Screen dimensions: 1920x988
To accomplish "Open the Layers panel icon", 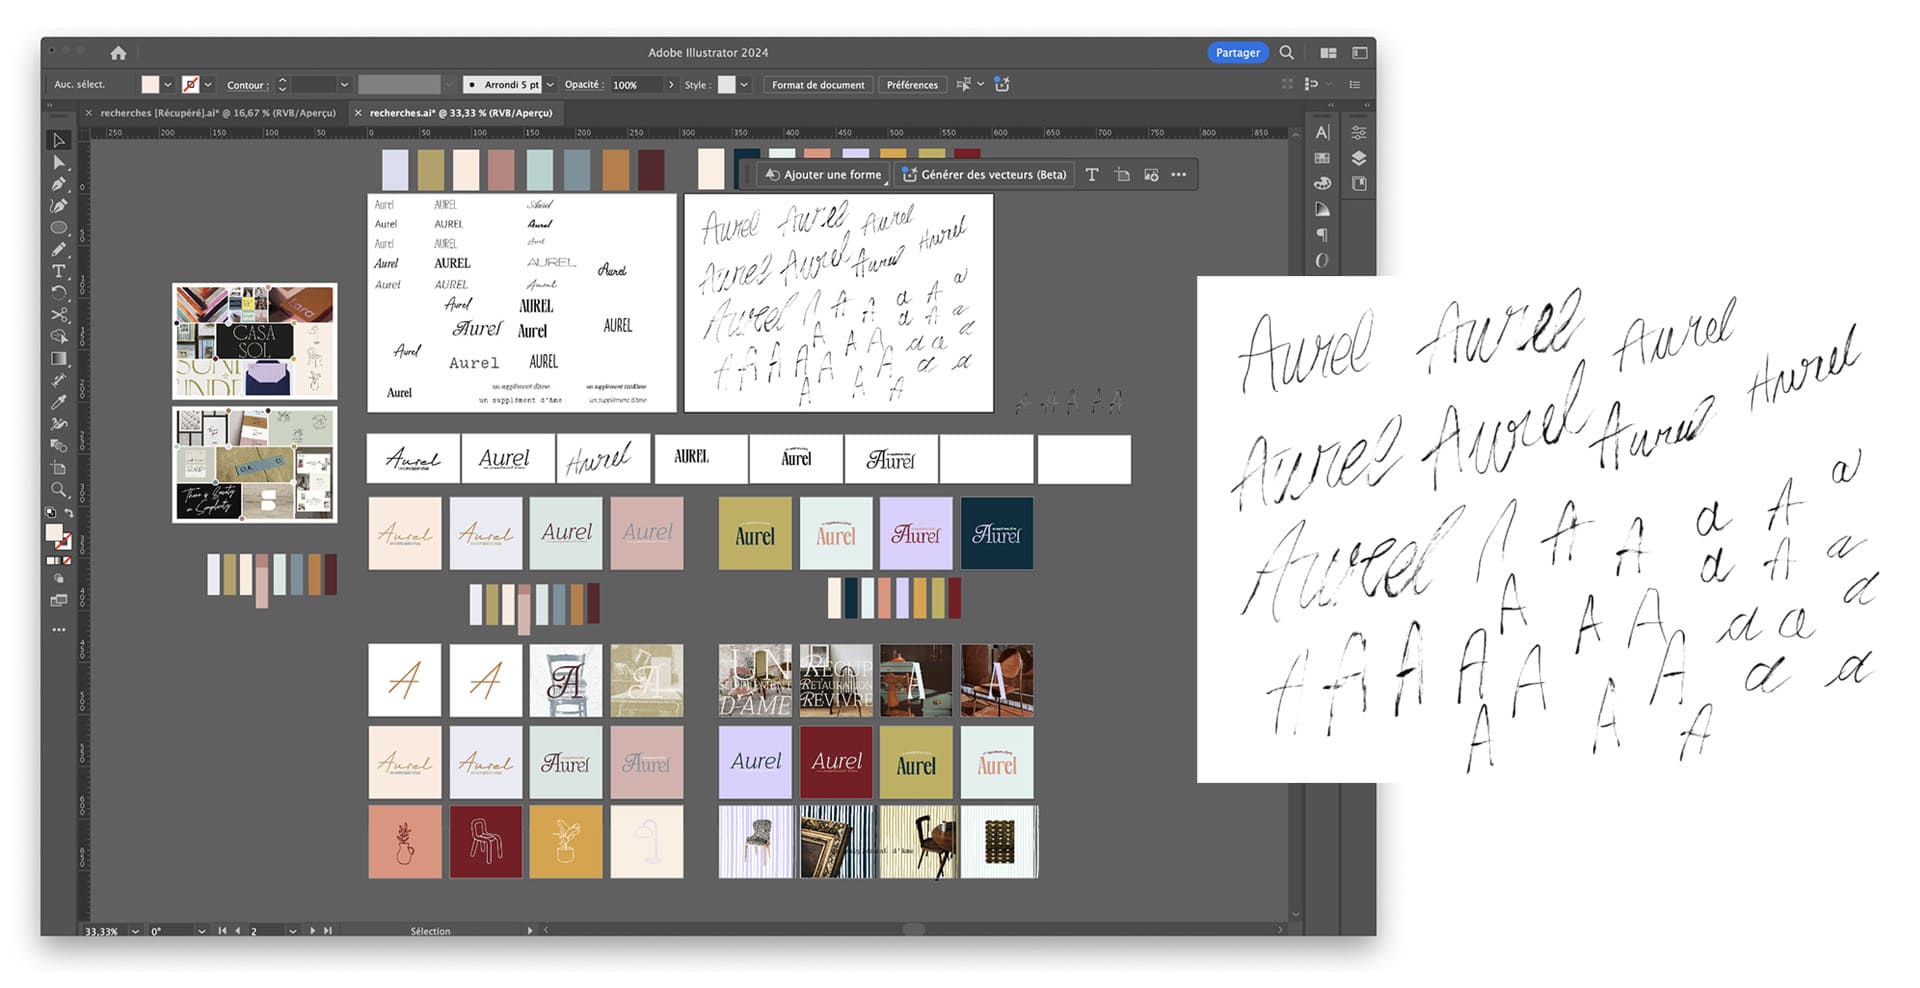I will click(x=1358, y=158).
